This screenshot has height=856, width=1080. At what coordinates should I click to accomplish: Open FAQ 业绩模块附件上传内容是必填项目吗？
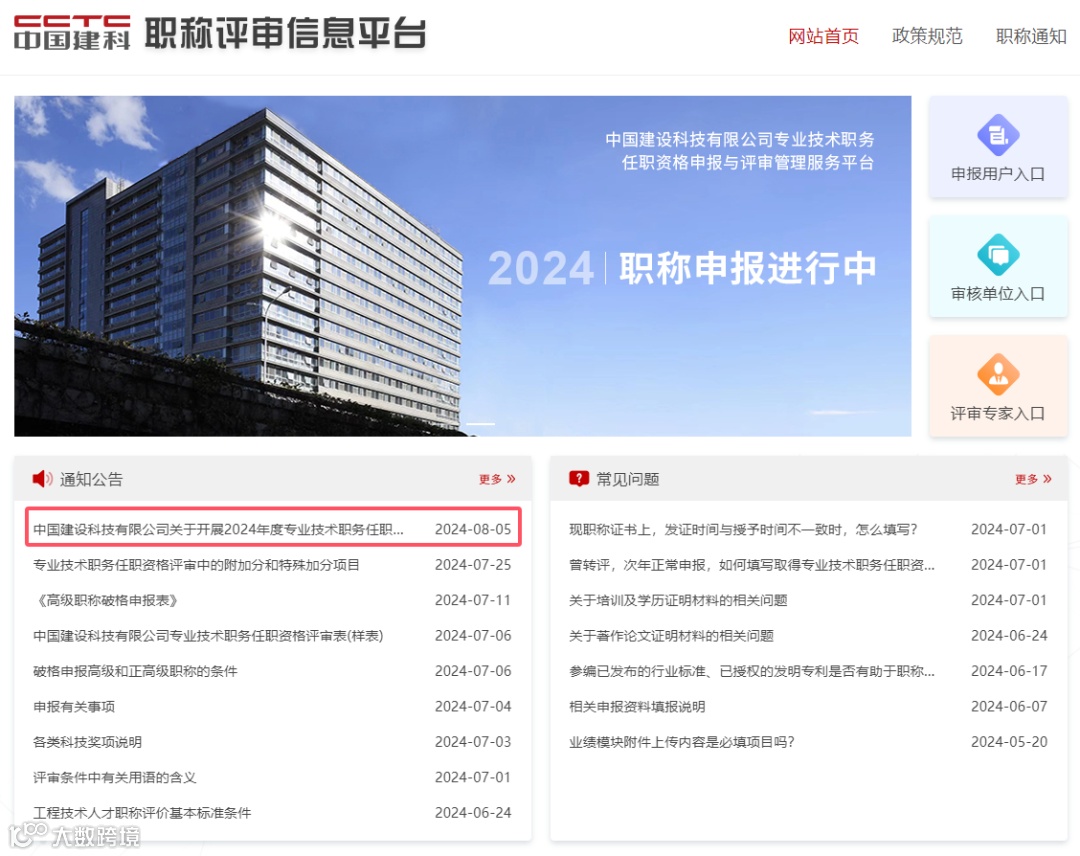pos(682,742)
